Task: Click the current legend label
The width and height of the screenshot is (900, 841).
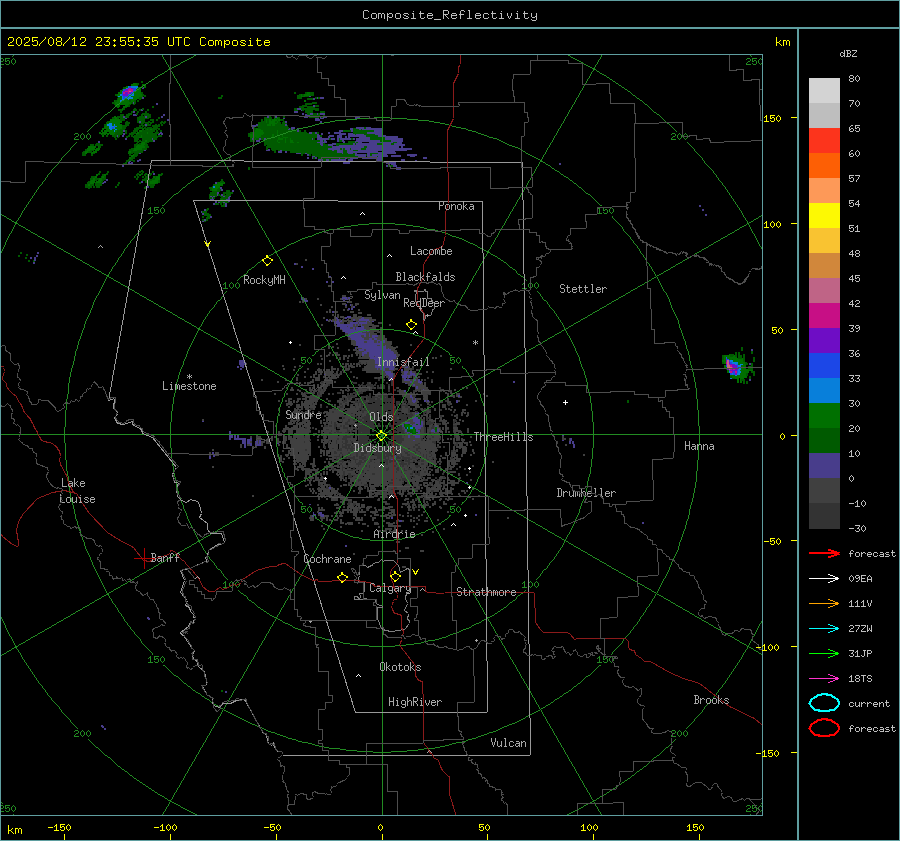Action: tap(869, 703)
